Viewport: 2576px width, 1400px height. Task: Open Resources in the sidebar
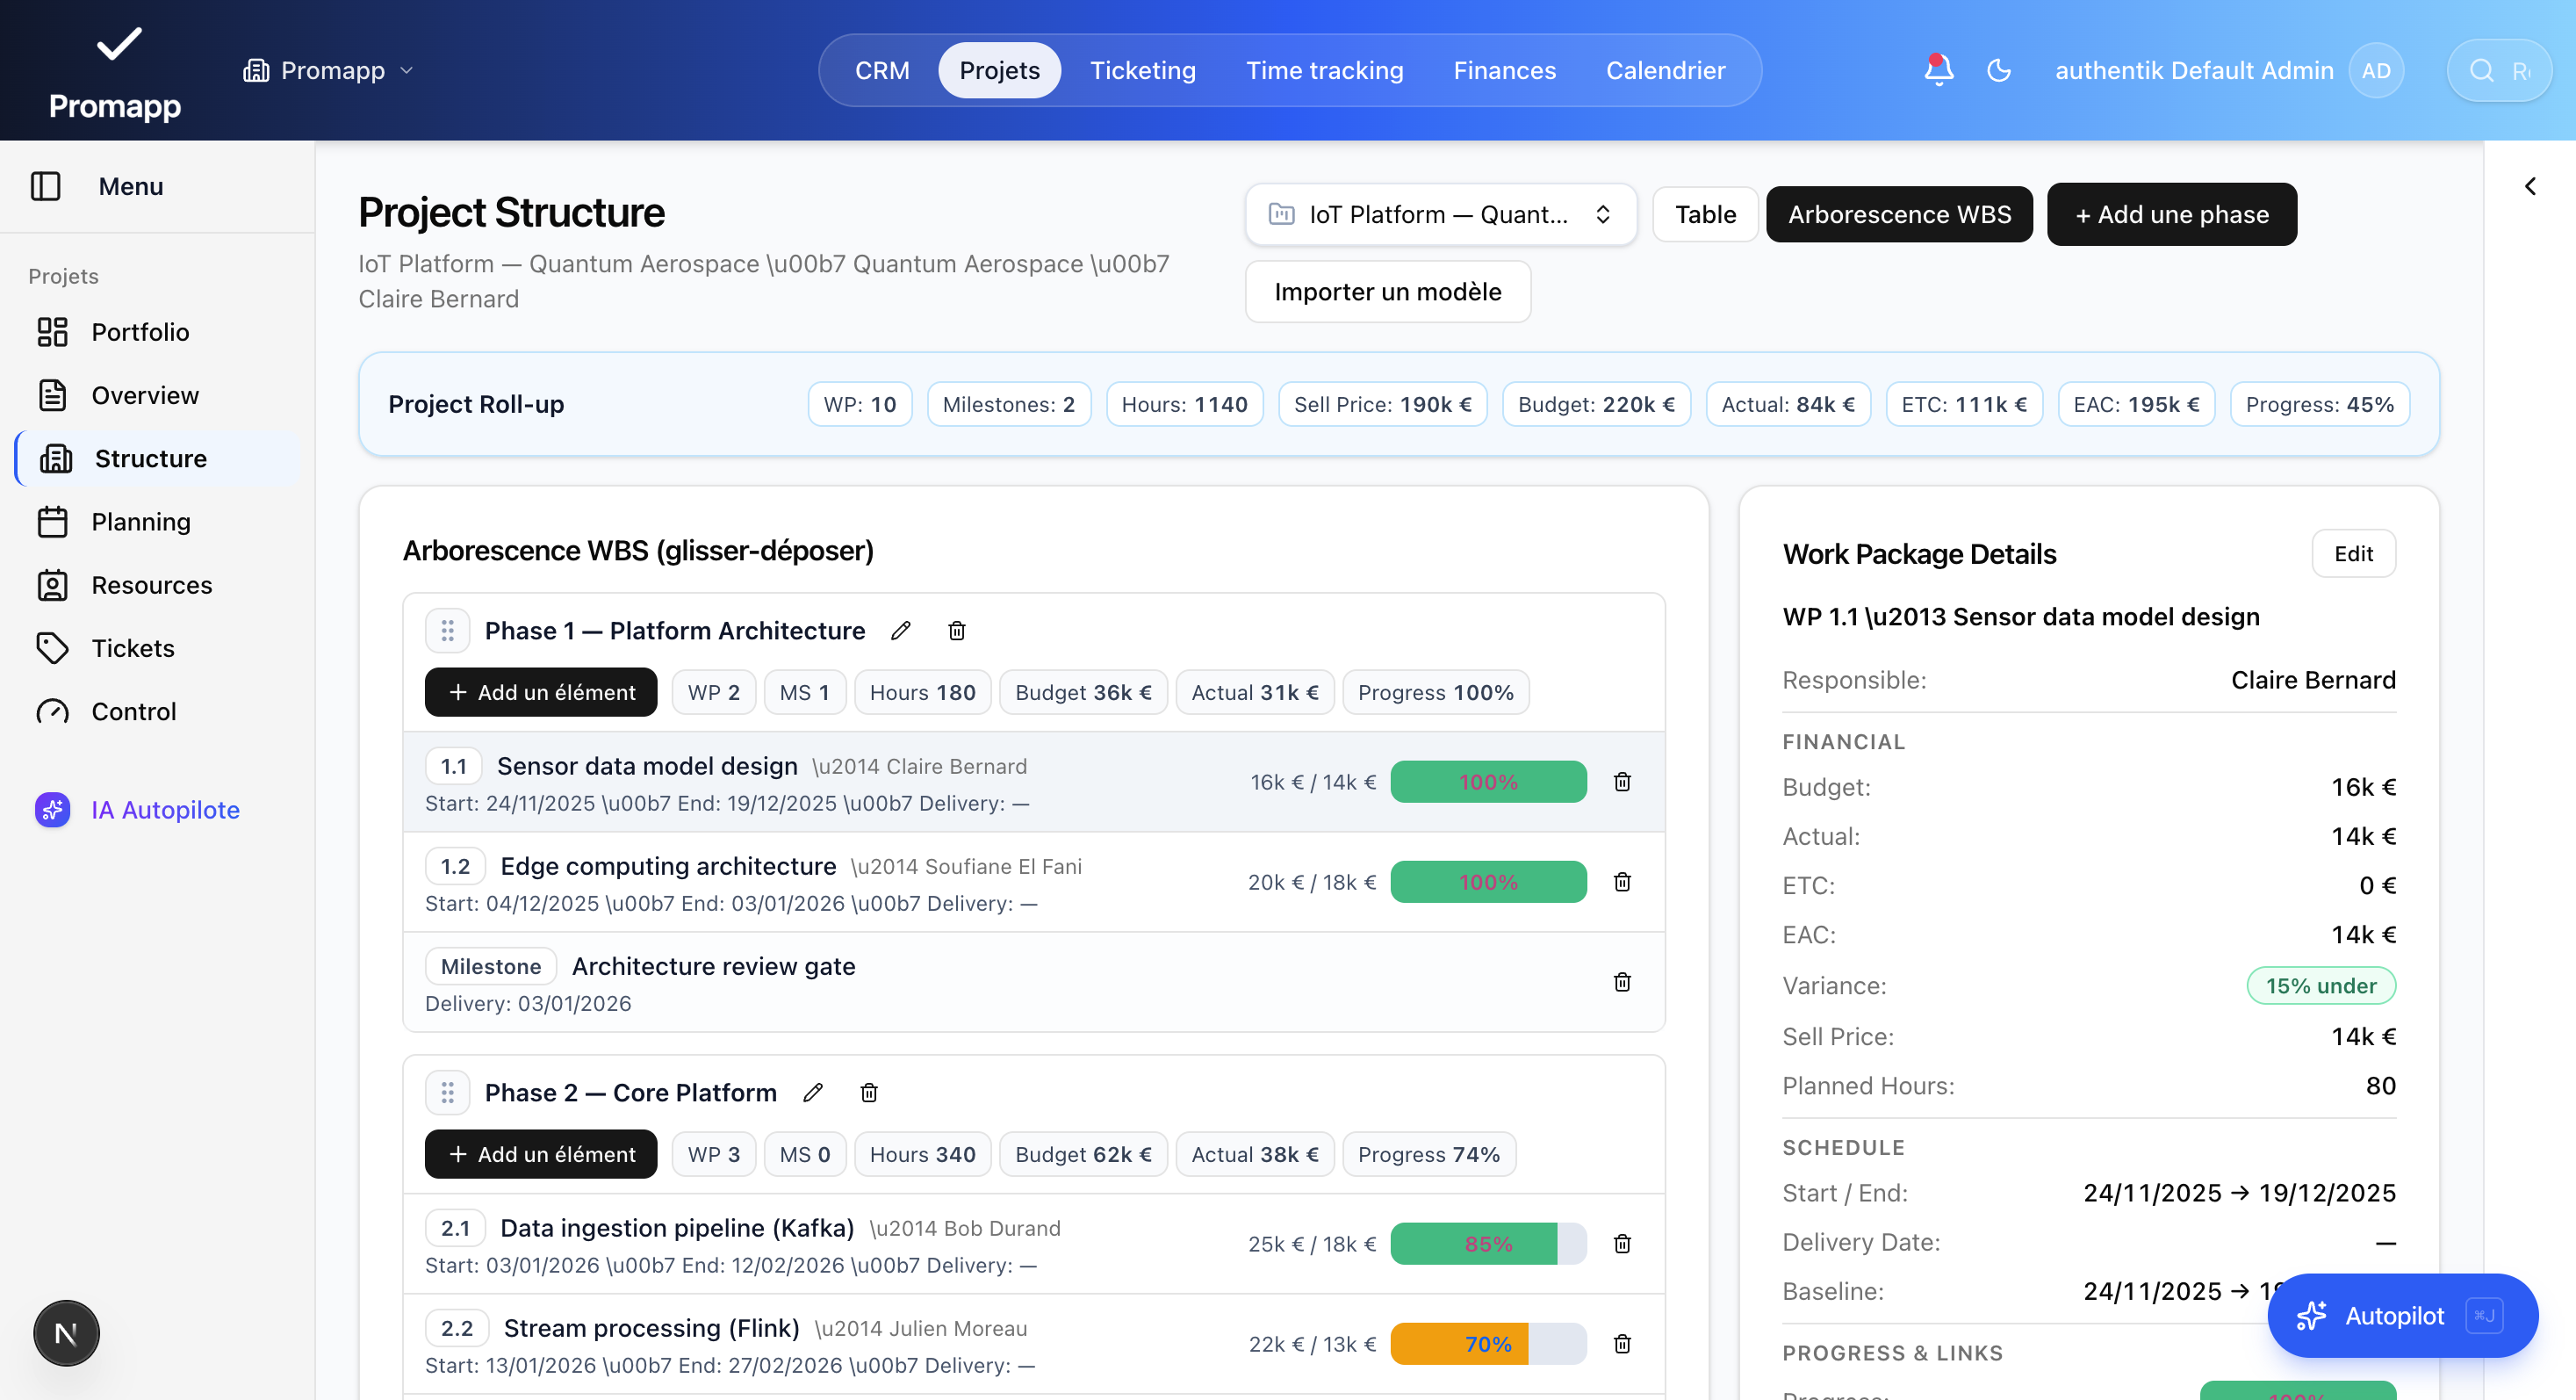tap(158, 585)
